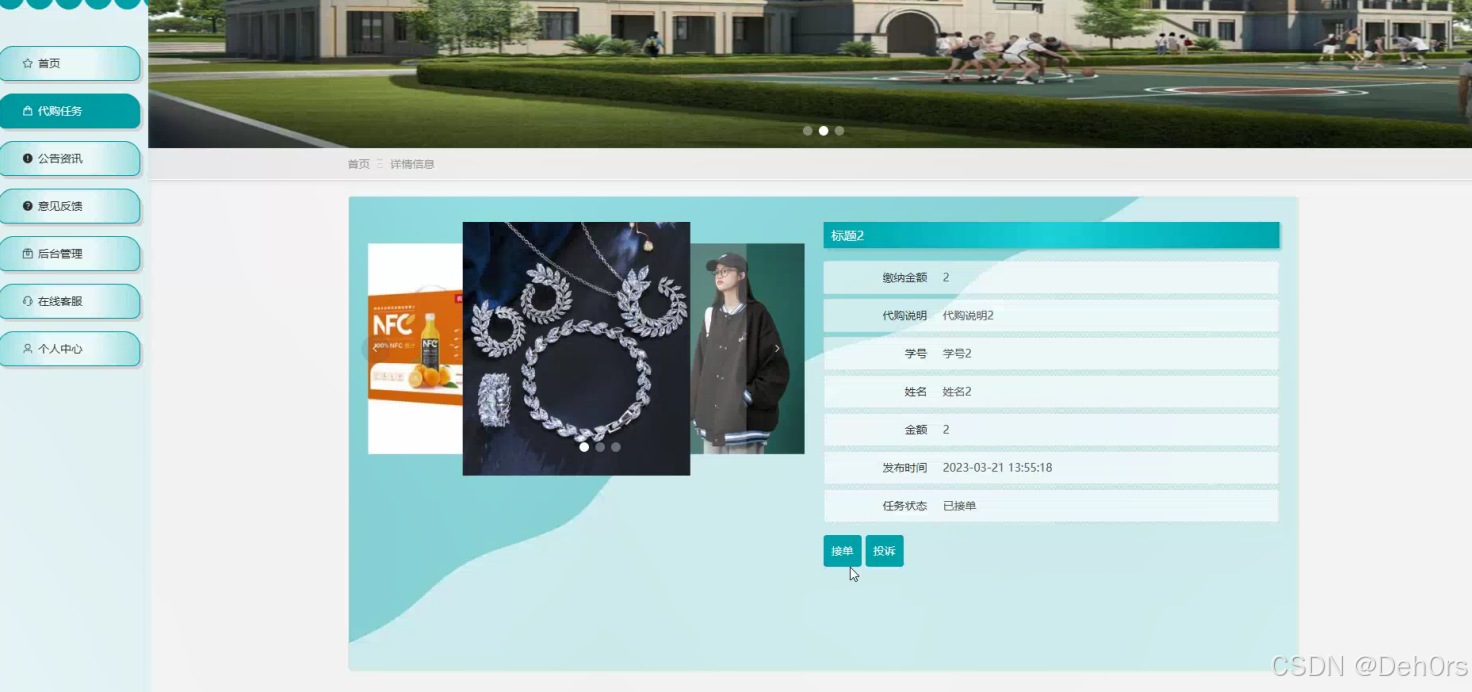Click the 金额 row label

click(x=915, y=430)
